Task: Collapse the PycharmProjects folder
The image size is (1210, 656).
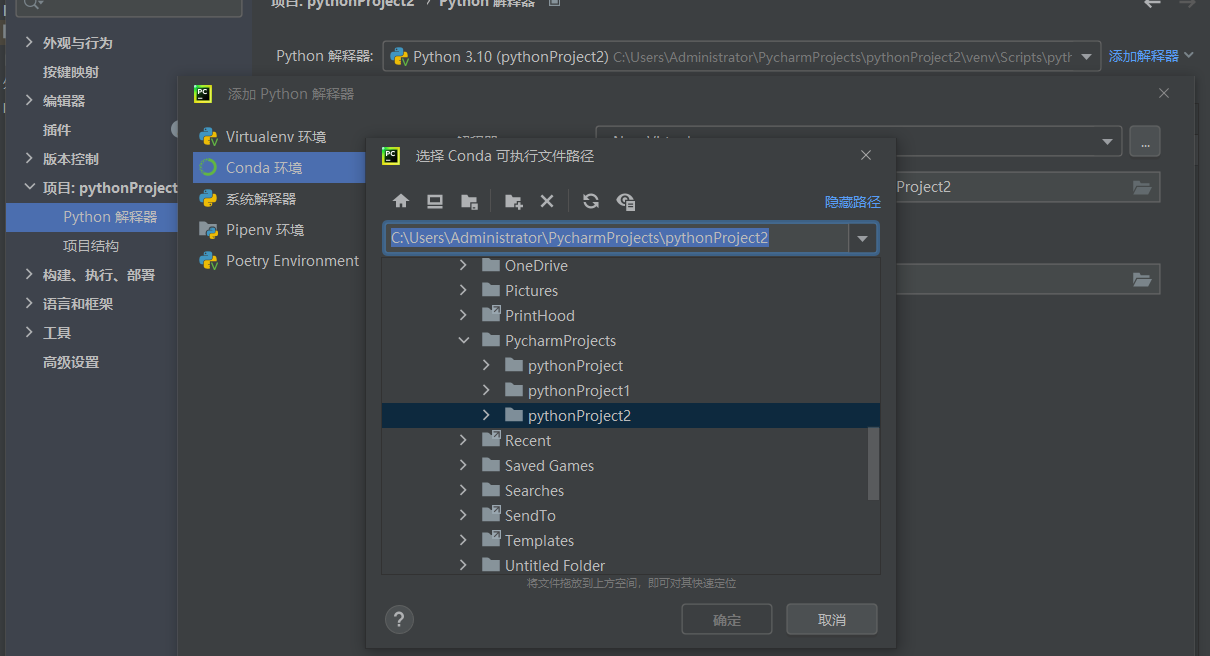Action: pos(463,341)
